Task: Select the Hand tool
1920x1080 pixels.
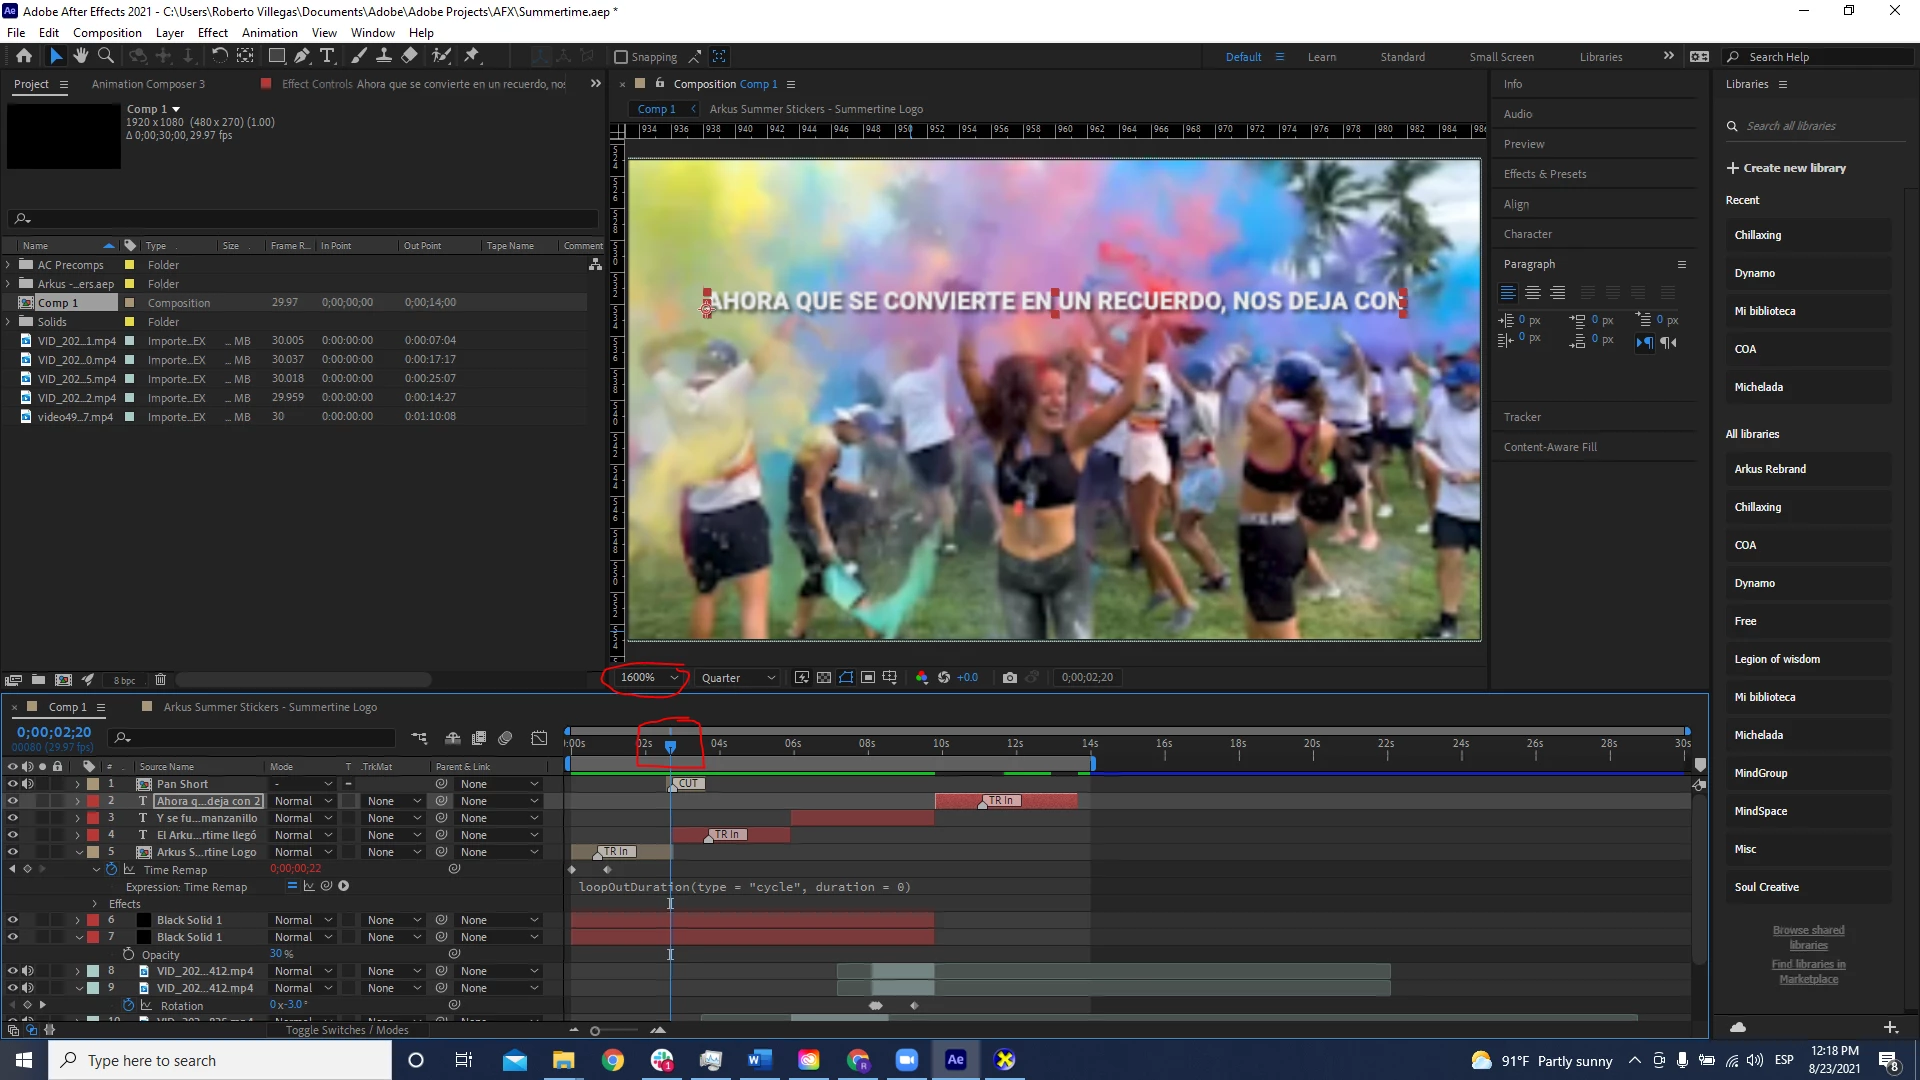Action: point(81,56)
